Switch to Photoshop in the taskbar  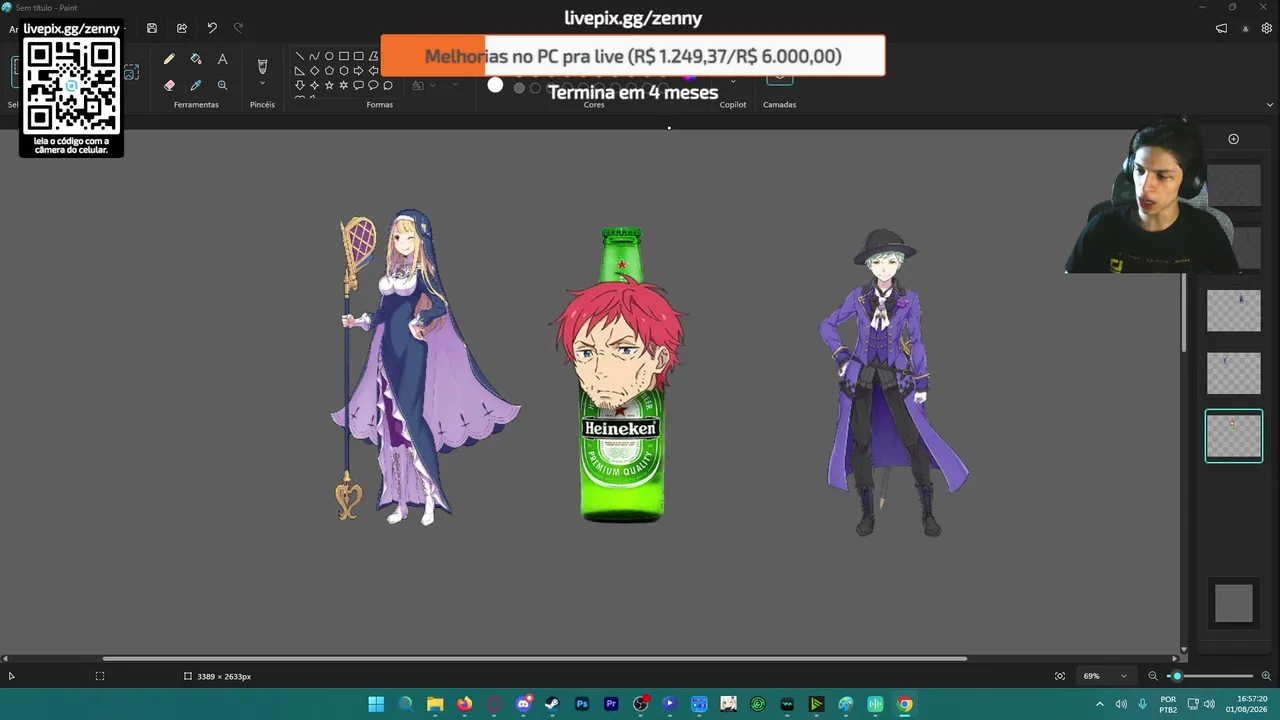coord(582,704)
